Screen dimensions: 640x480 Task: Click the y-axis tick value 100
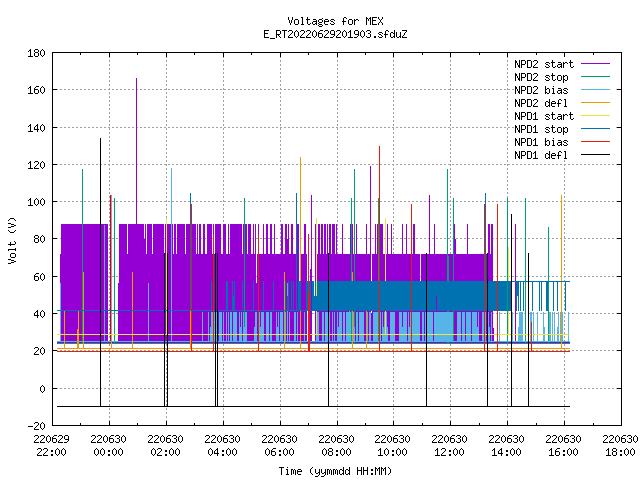coord(36,202)
